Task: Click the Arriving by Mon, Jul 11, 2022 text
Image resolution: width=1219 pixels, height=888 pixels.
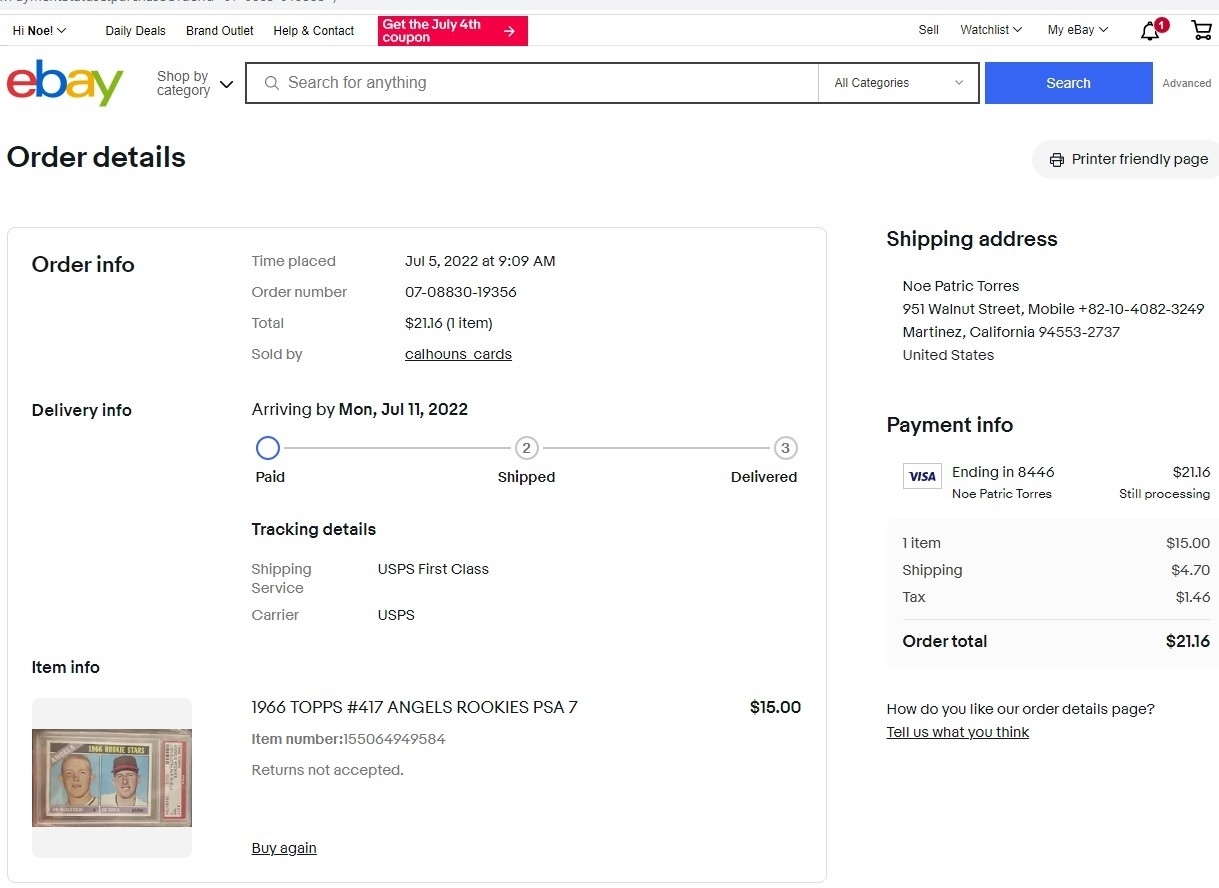Action: pos(359,409)
